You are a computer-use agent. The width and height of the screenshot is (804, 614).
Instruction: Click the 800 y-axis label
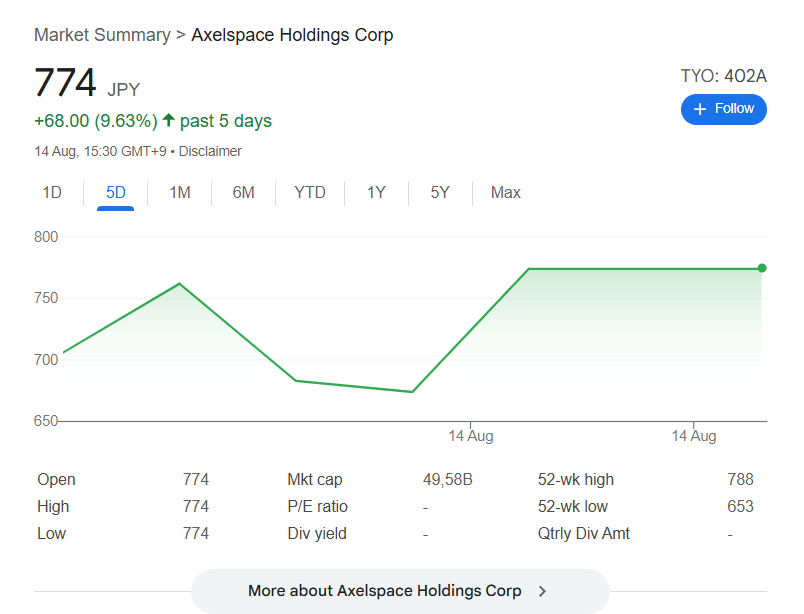46,236
